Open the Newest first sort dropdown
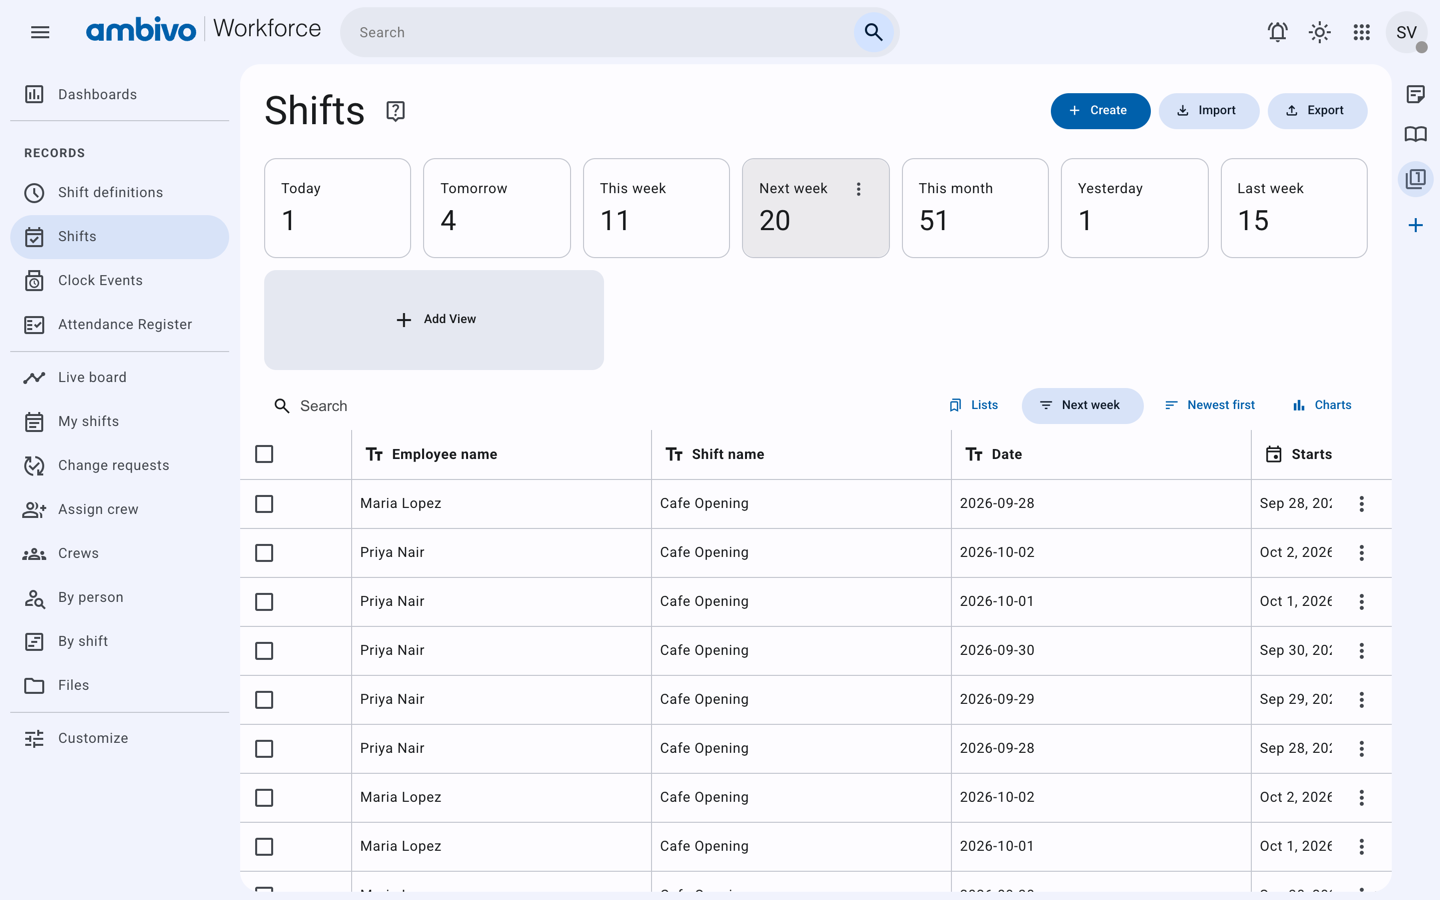The image size is (1440, 900). click(x=1210, y=406)
